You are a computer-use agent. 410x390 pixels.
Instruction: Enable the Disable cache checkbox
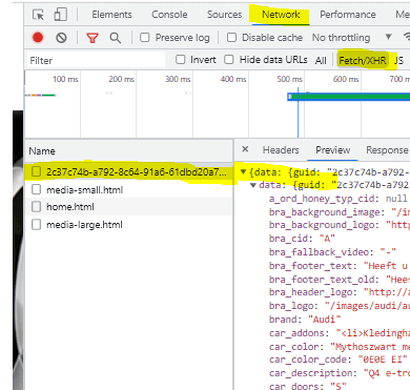[x=231, y=37]
